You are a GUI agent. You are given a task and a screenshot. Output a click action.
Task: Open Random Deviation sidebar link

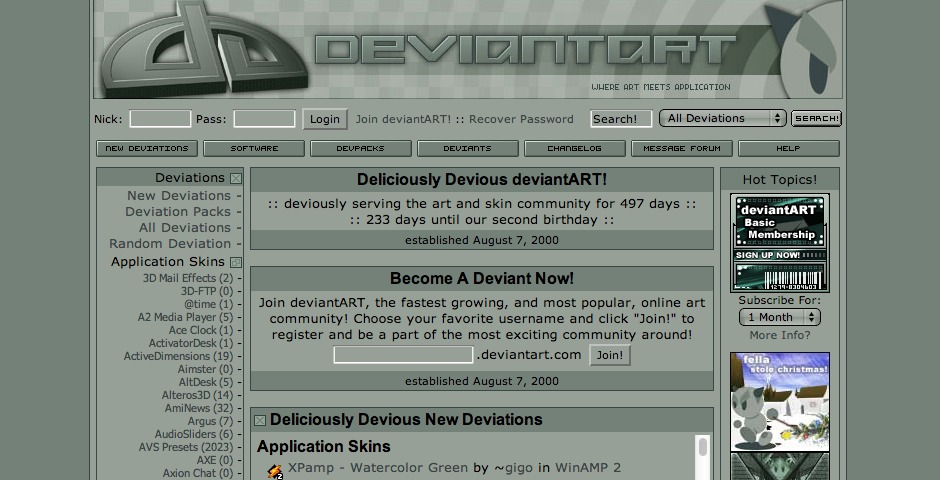pyautogui.click(x=170, y=244)
